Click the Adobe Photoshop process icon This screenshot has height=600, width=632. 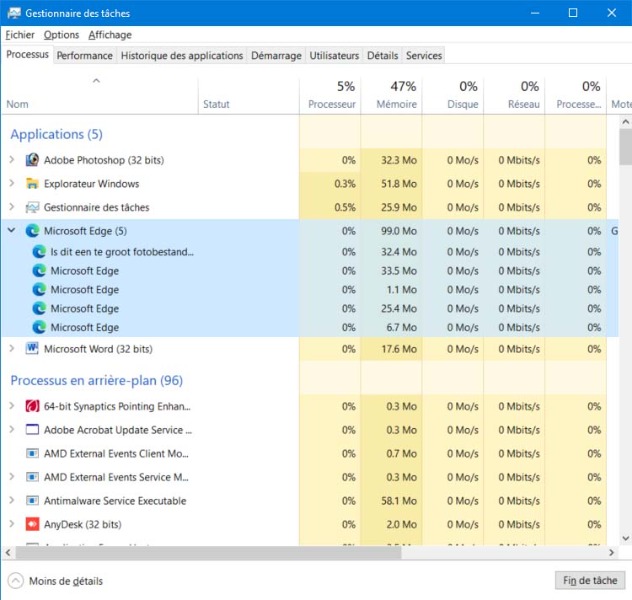[32, 160]
